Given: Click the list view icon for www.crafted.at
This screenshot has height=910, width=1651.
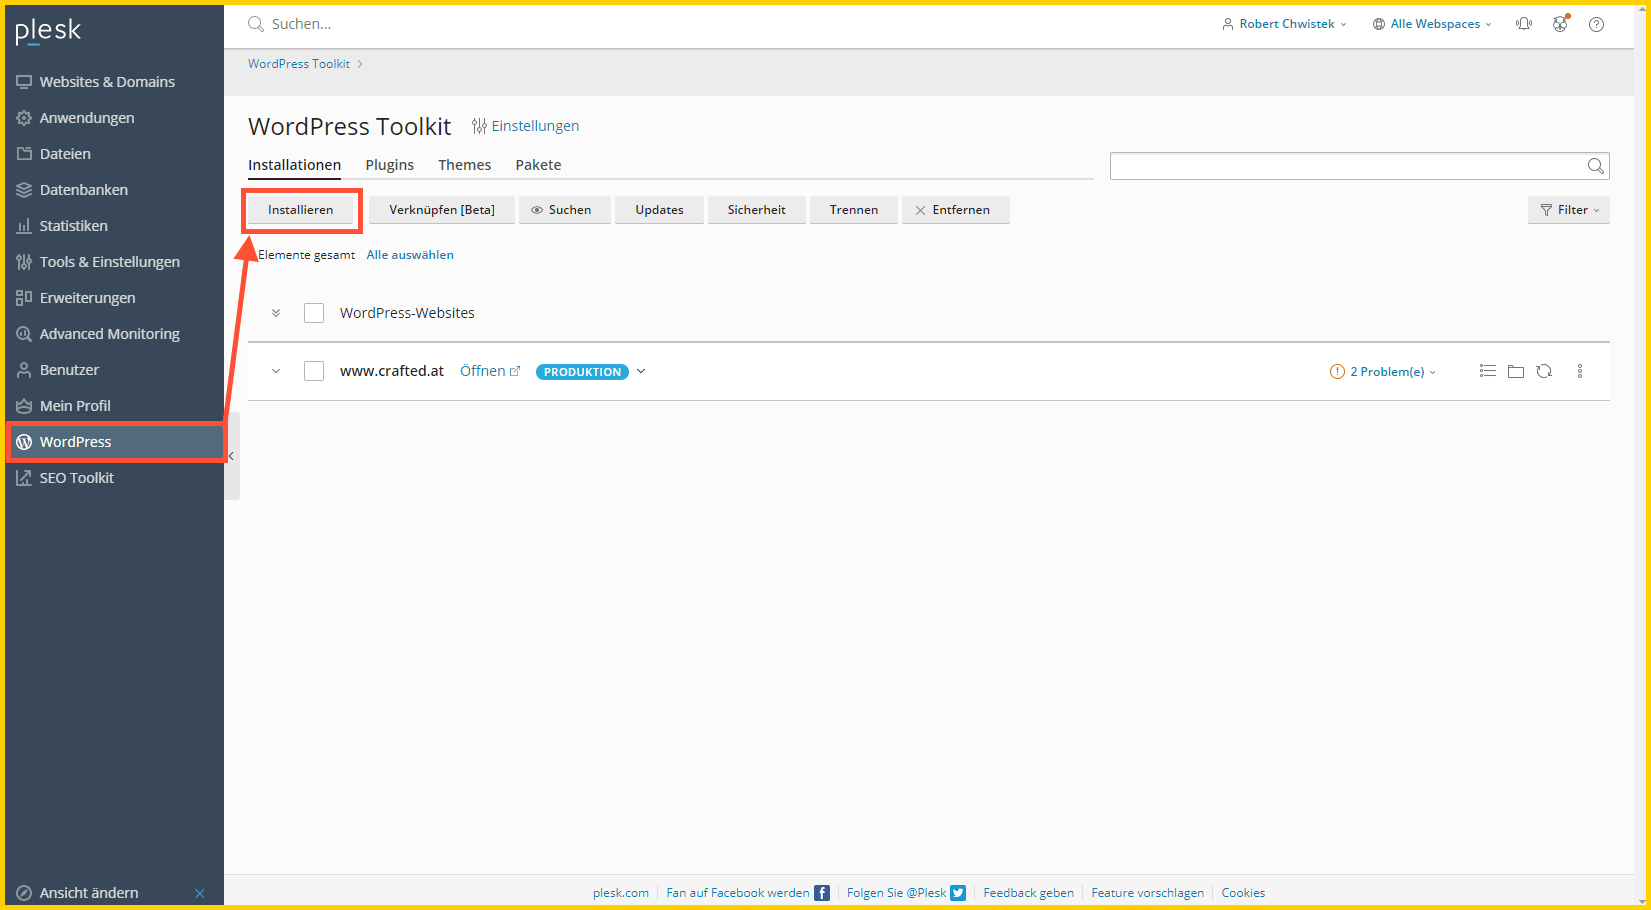Looking at the screenshot, I should click(1488, 371).
